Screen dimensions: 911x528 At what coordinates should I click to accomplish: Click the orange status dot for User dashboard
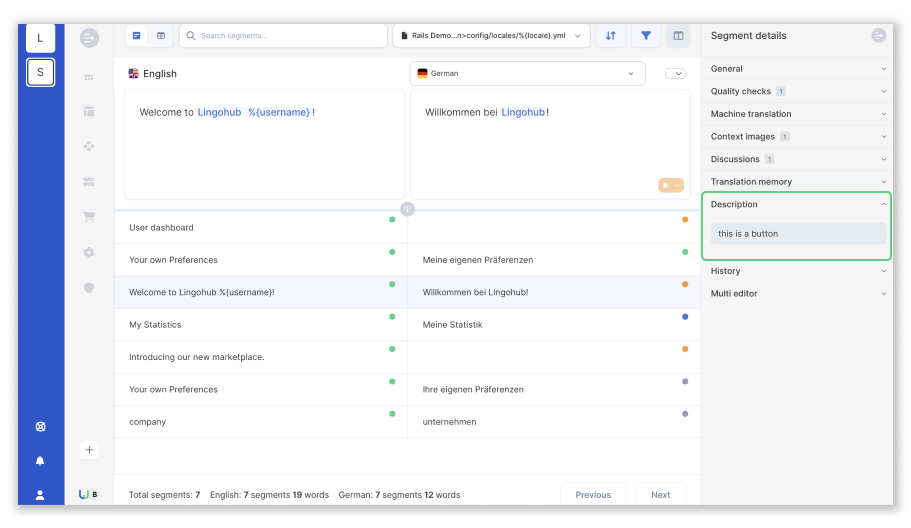click(685, 220)
